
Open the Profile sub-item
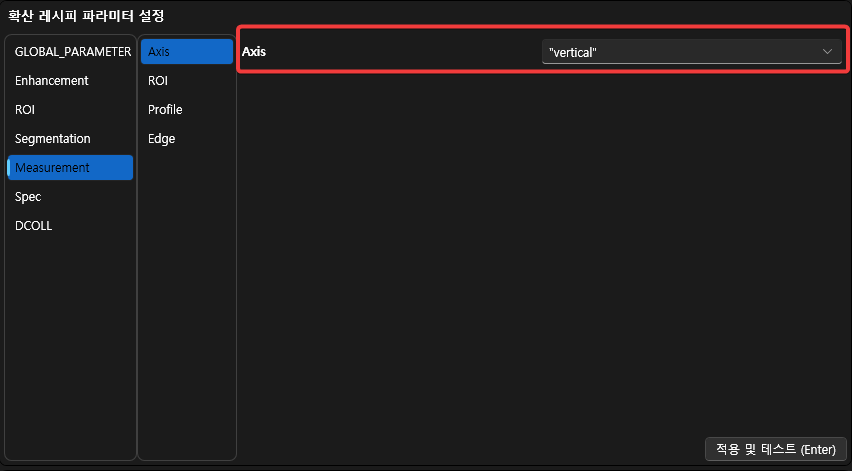click(x=165, y=109)
